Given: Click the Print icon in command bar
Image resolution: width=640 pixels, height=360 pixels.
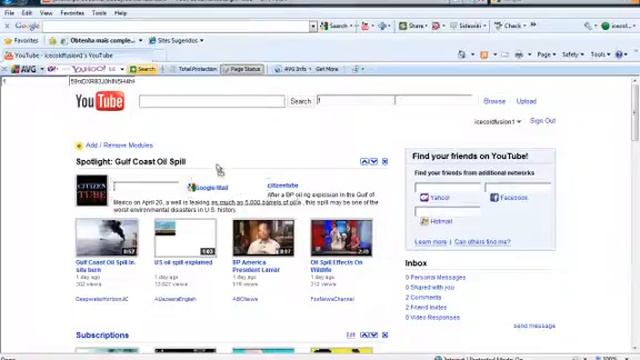Looking at the screenshot, I should coord(519,55).
